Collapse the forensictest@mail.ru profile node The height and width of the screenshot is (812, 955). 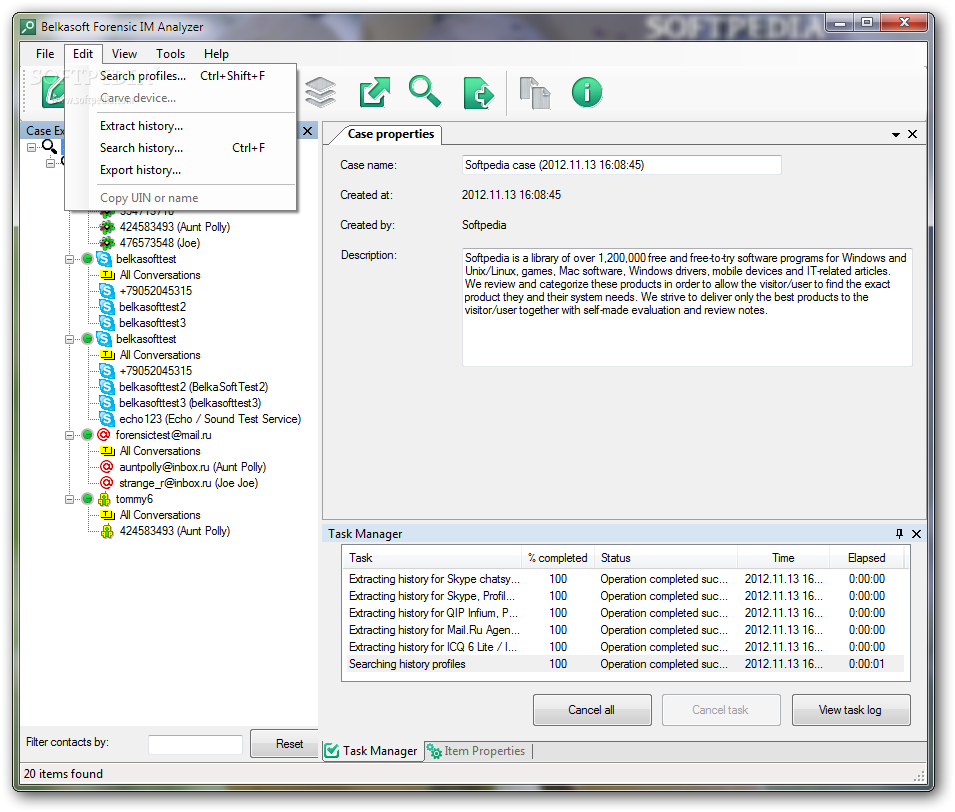pyautogui.click(x=69, y=435)
